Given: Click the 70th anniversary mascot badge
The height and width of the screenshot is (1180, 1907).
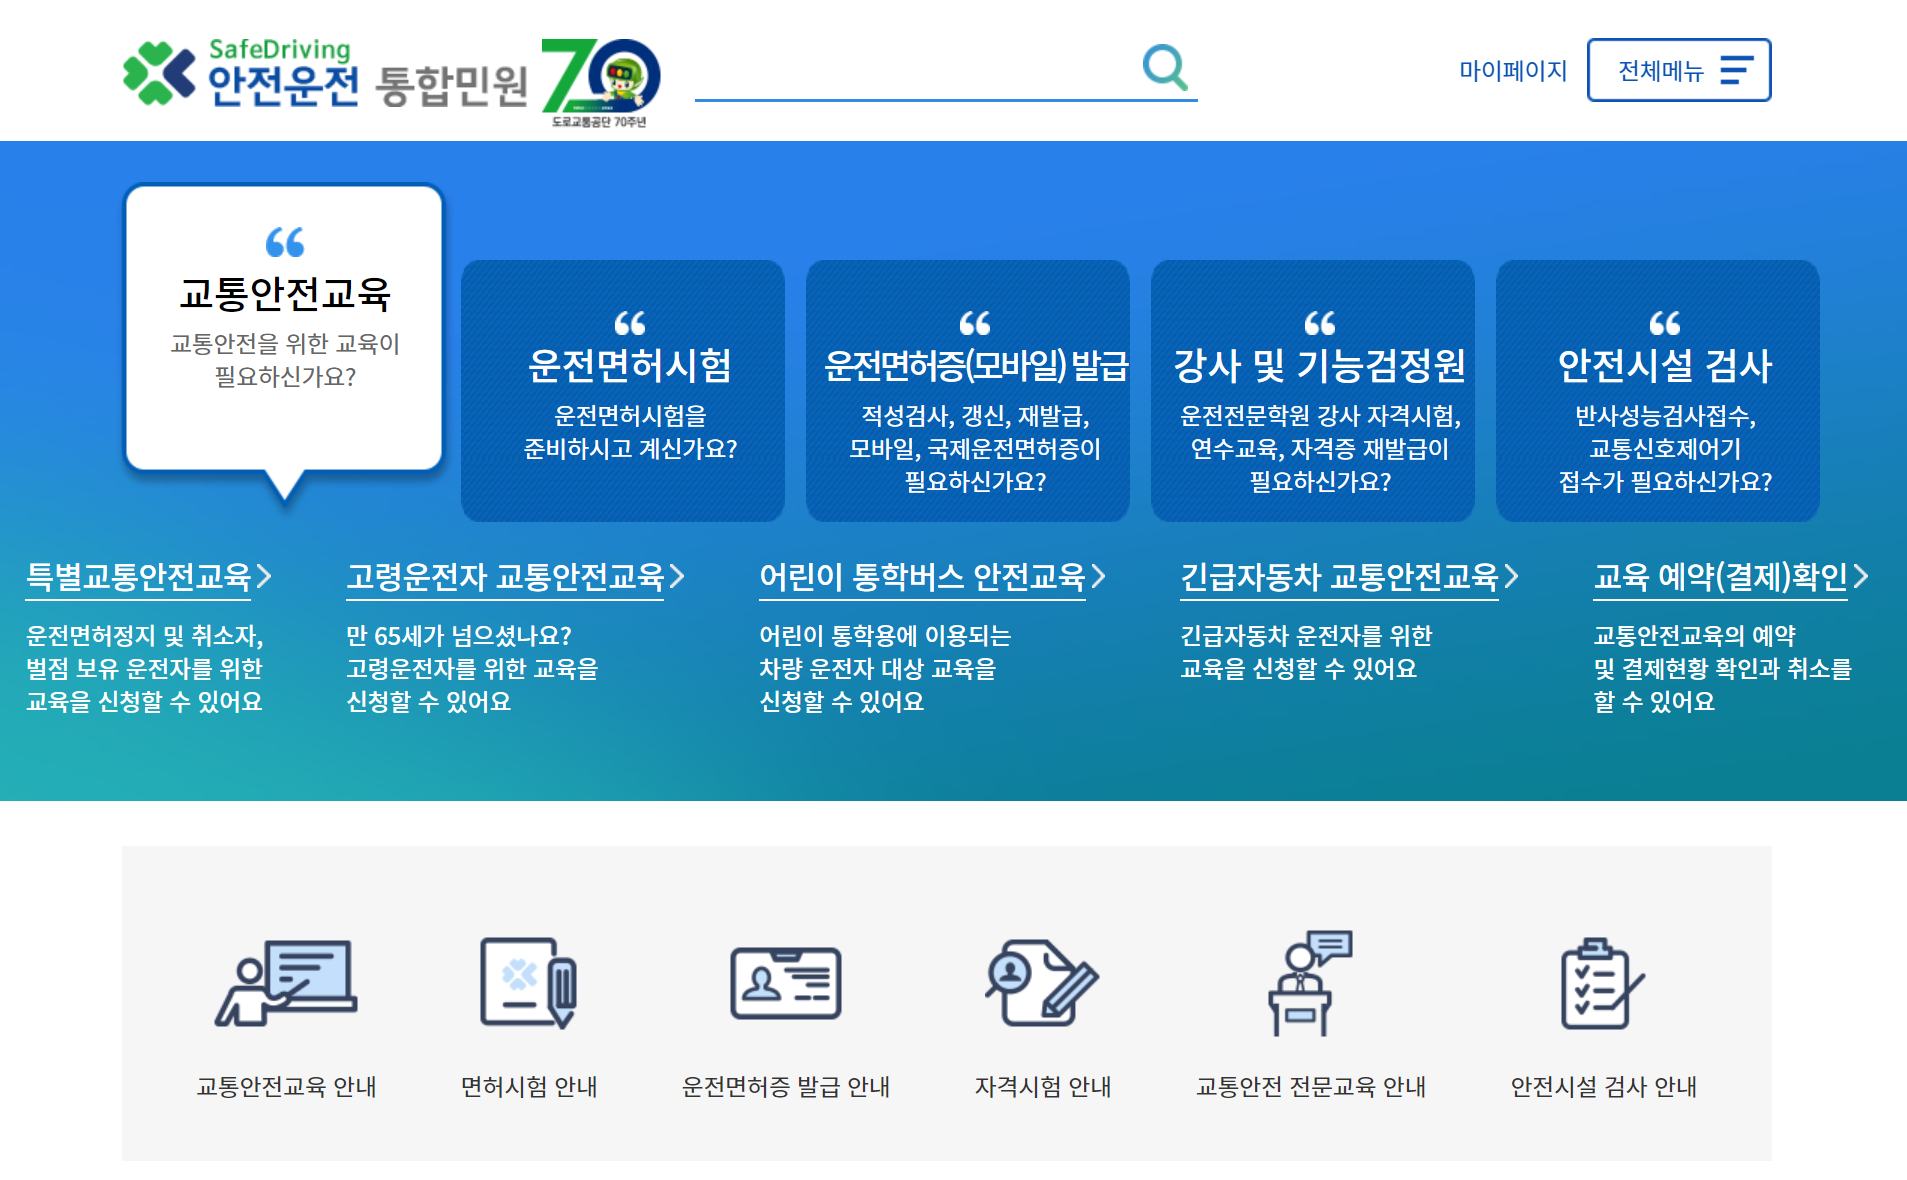Looking at the screenshot, I should tap(598, 80).
